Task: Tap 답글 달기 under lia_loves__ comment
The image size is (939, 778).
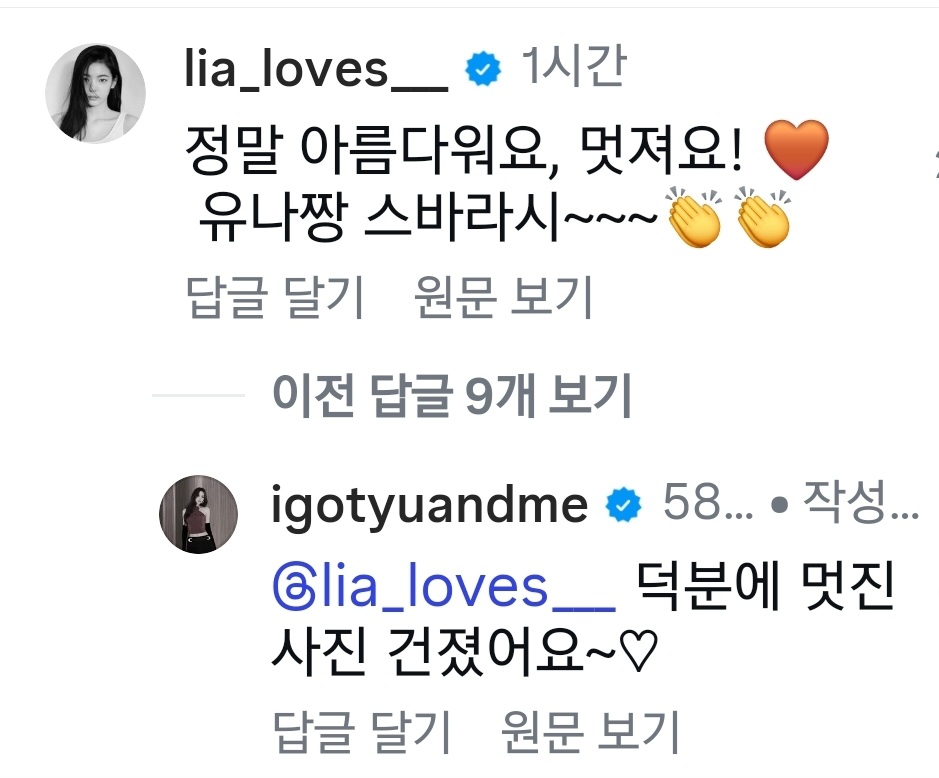Action: point(276,297)
